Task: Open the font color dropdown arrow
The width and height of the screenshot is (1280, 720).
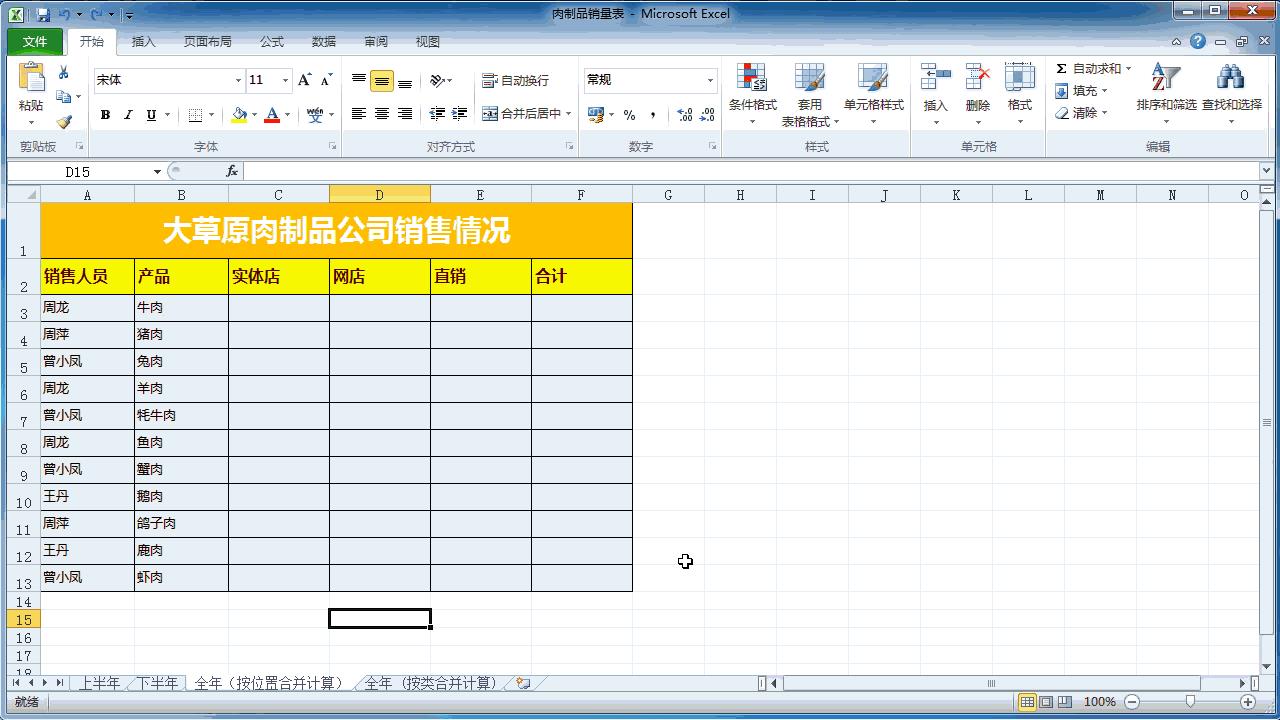Action: click(287, 115)
